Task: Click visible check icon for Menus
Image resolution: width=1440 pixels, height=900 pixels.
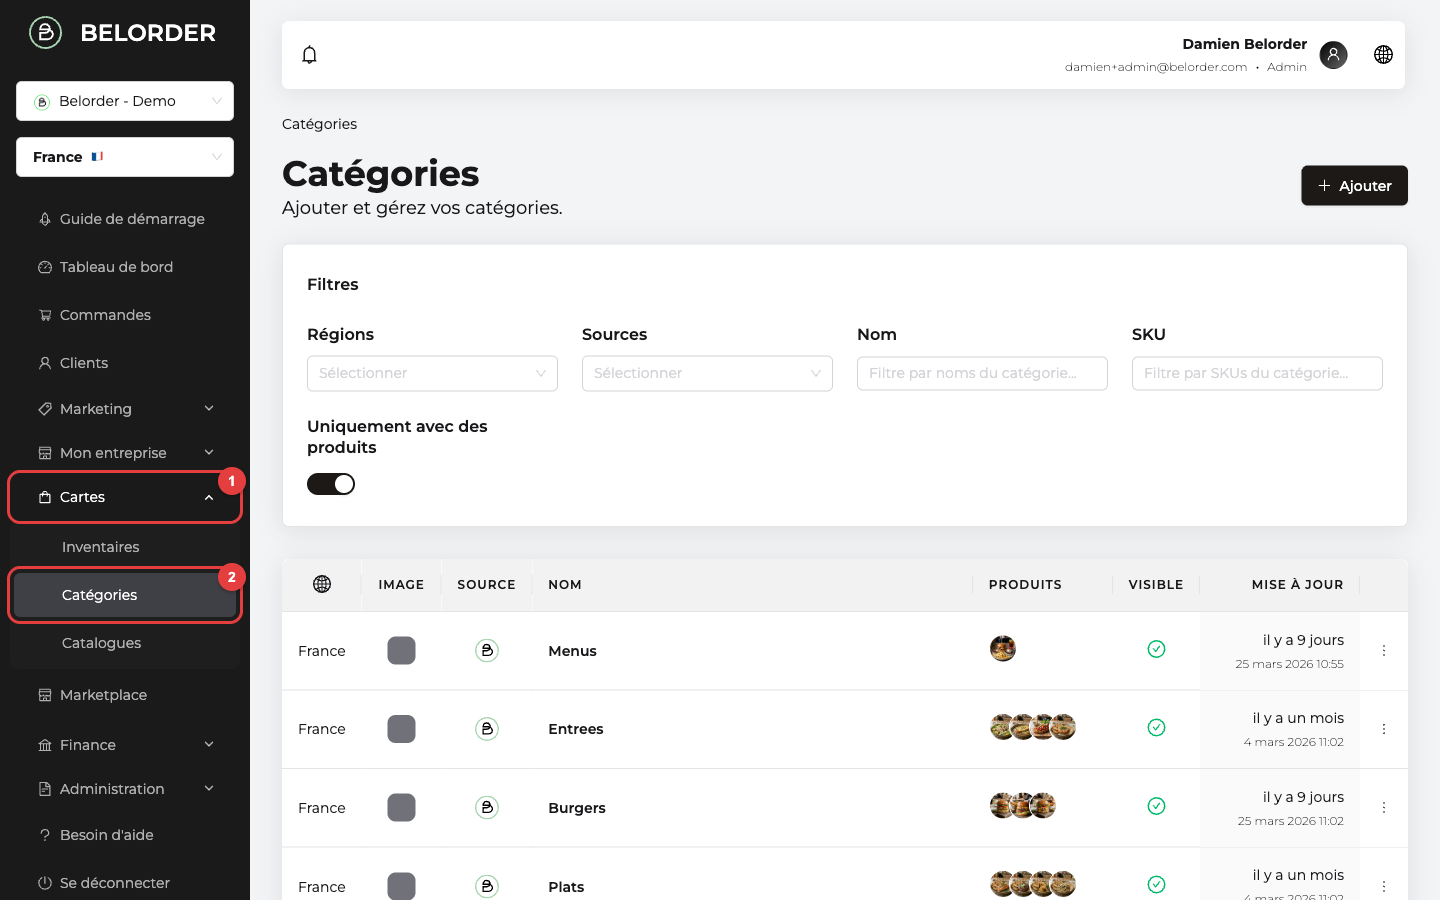Action: pos(1156,649)
